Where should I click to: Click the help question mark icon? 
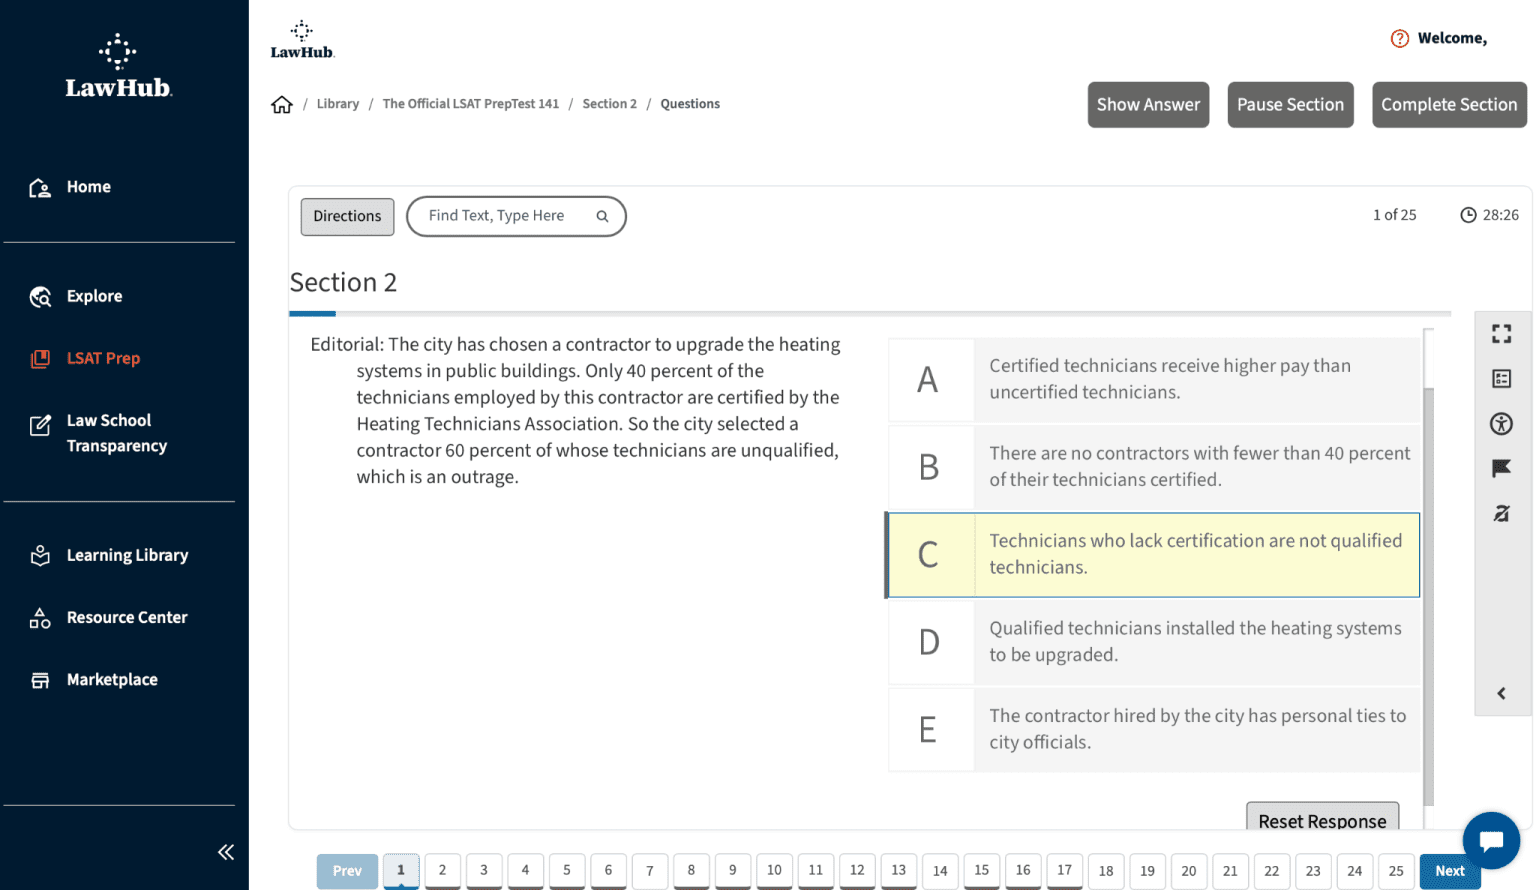point(1400,39)
